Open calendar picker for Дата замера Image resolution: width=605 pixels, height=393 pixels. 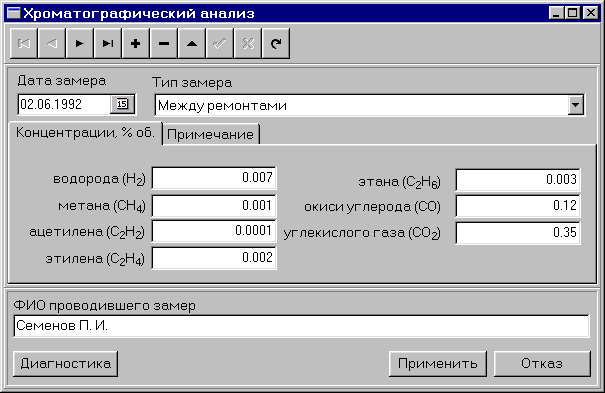tap(122, 104)
